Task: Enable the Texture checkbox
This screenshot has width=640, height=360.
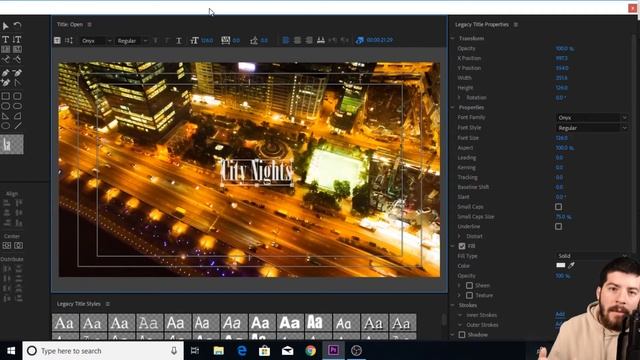Action: point(469,296)
